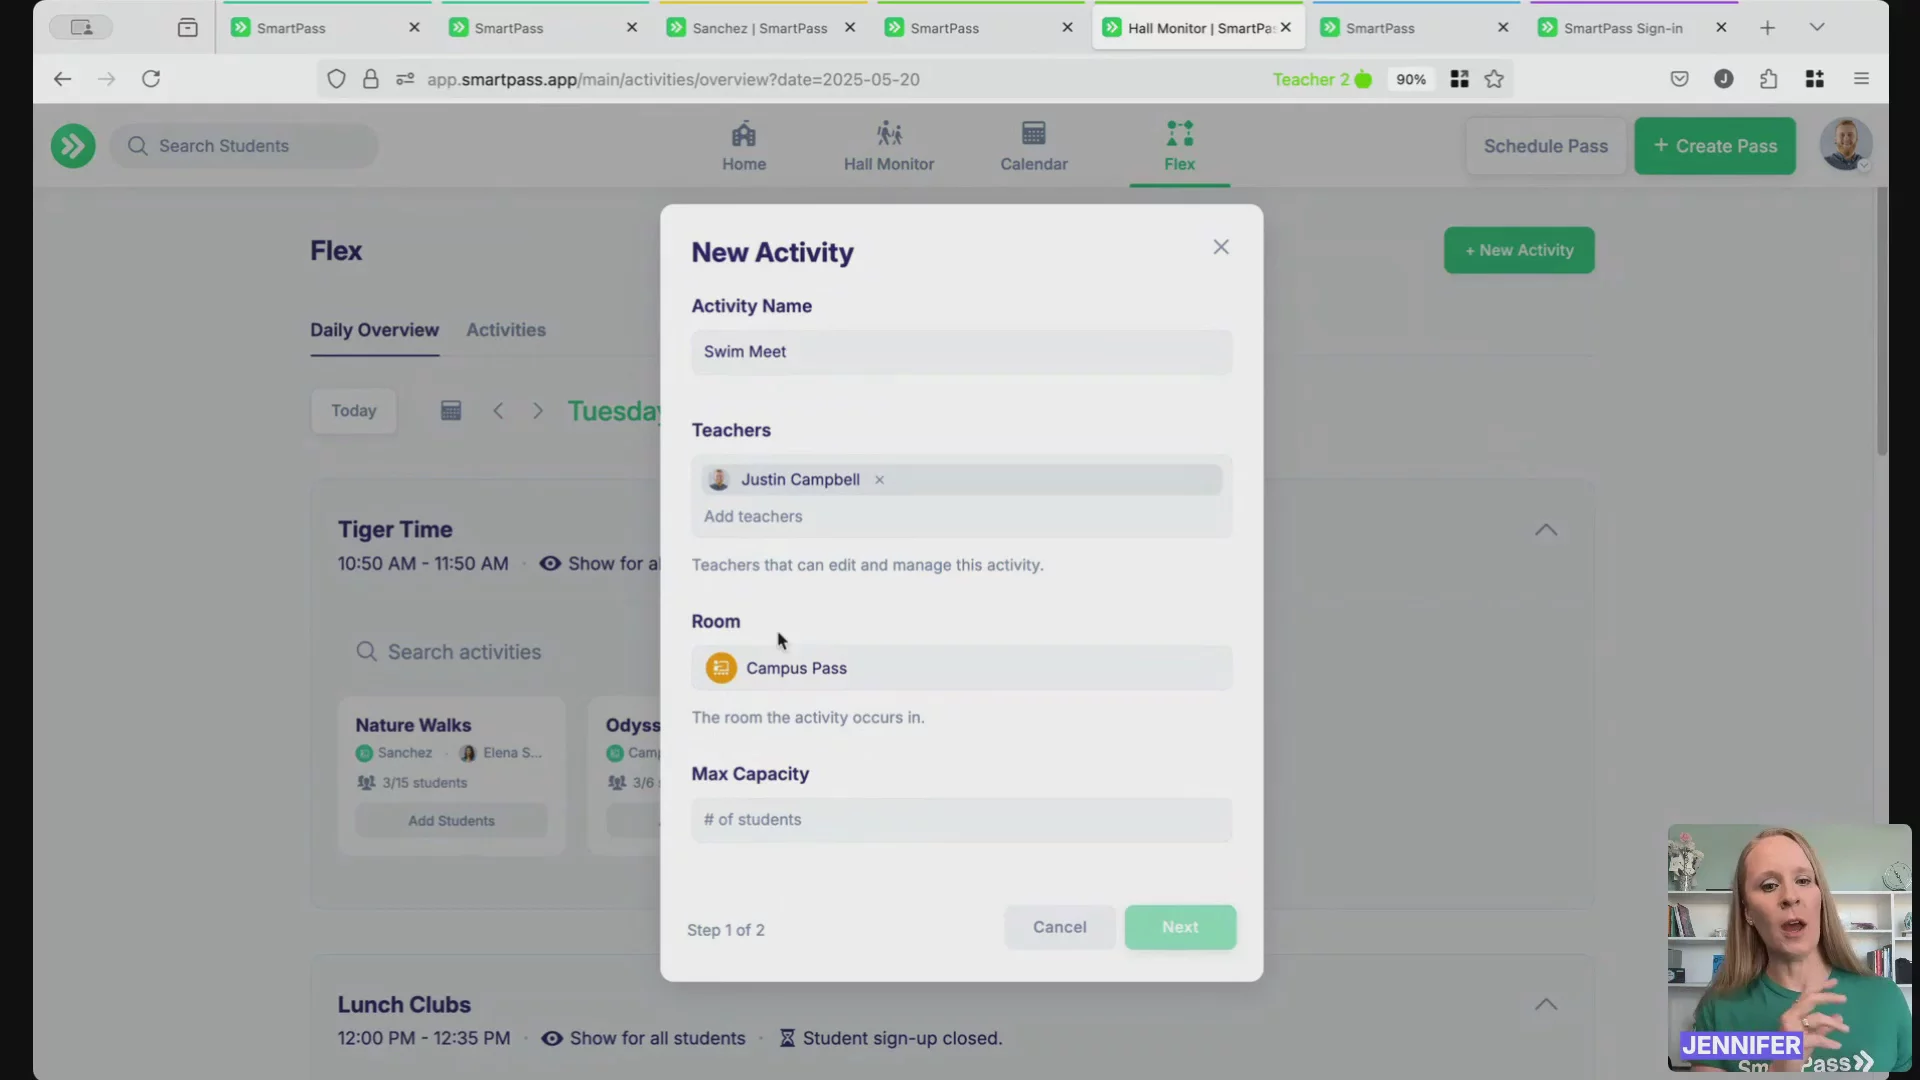Open the browser hamburger menu
1920x1080 pixels.
pos(1861,79)
